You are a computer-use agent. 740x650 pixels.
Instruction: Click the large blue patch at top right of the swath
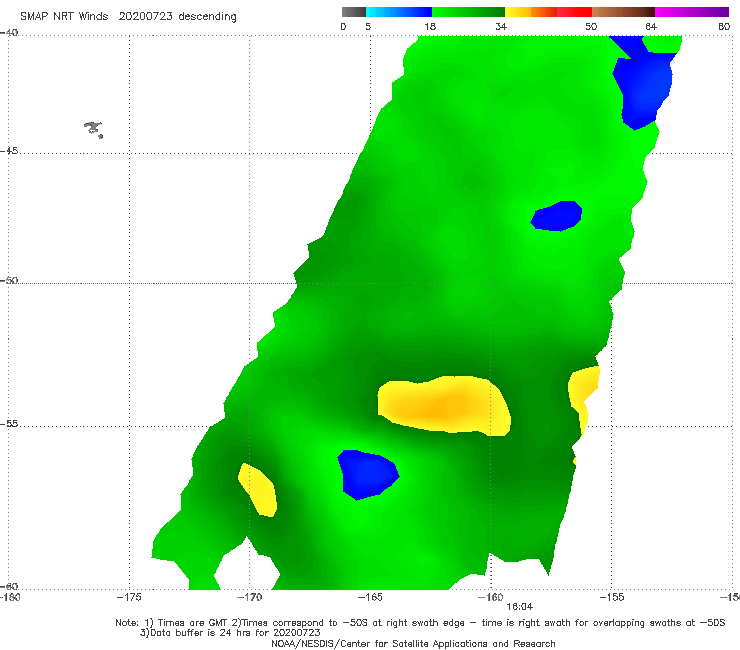[x=643, y=83]
